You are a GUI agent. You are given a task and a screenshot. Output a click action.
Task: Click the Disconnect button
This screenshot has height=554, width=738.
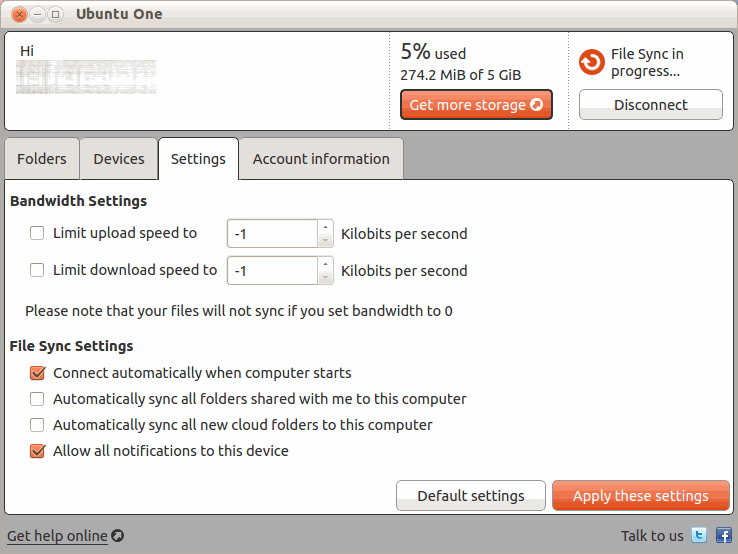coord(650,105)
